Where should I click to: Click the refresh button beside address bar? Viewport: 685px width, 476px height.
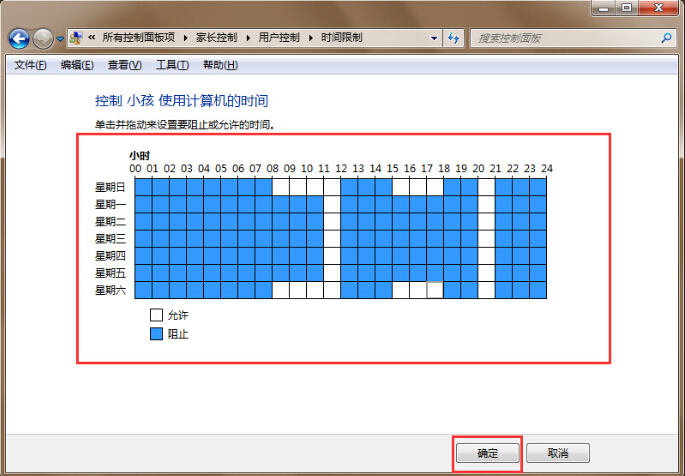[454, 37]
